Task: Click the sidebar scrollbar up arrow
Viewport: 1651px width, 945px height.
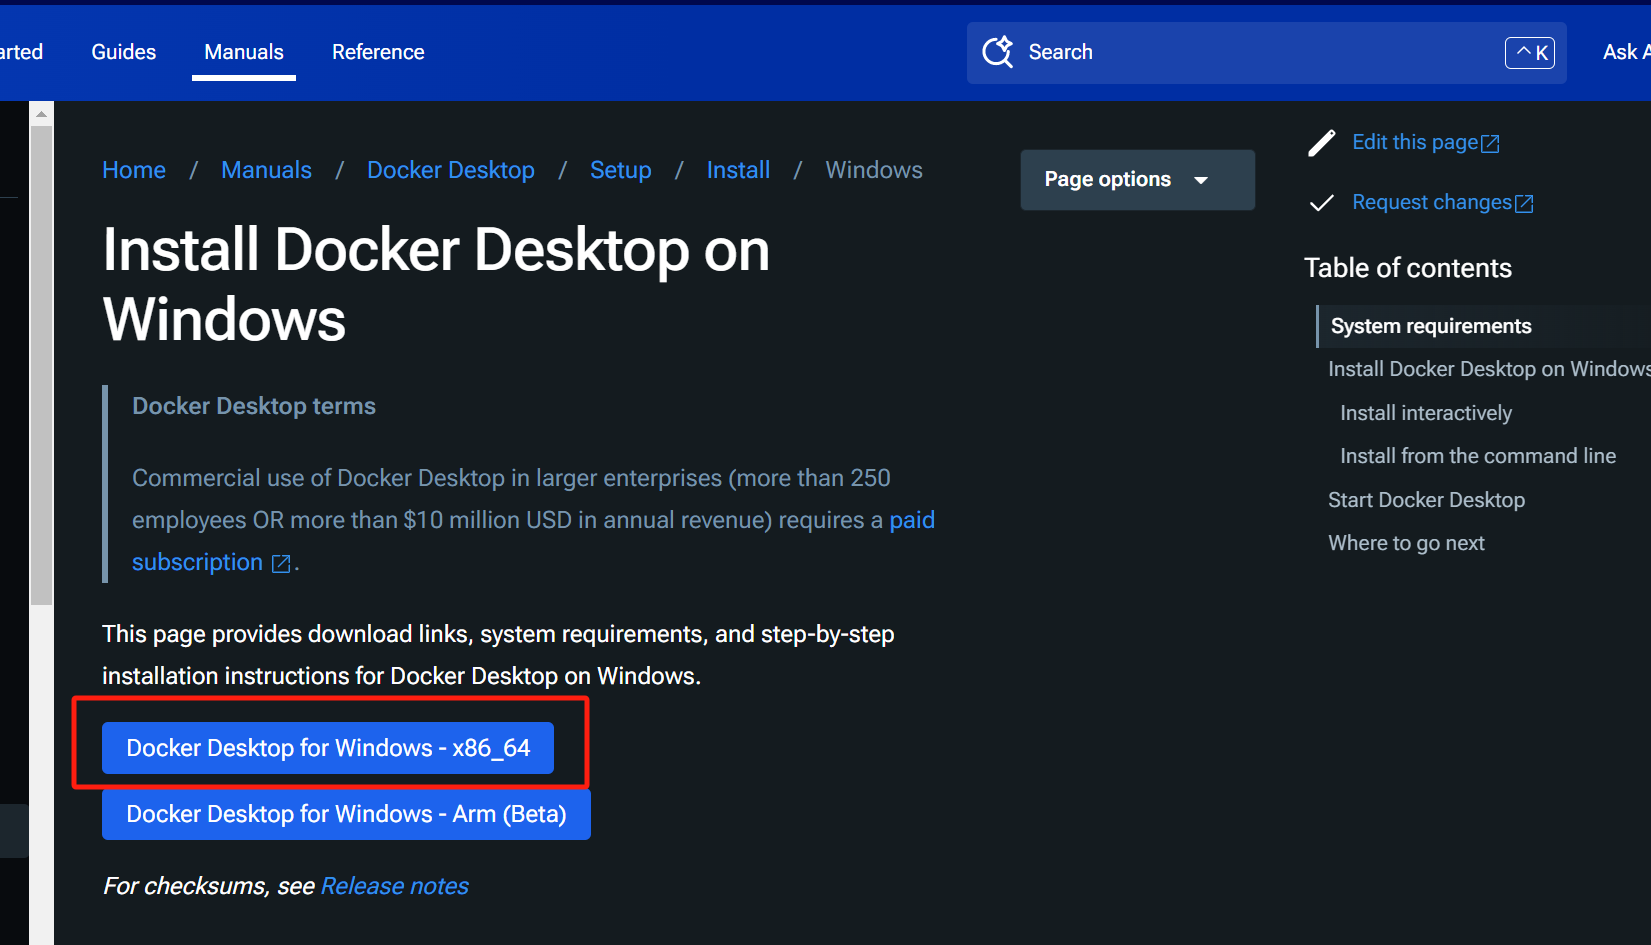Action: pyautogui.click(x=41, y=114)
